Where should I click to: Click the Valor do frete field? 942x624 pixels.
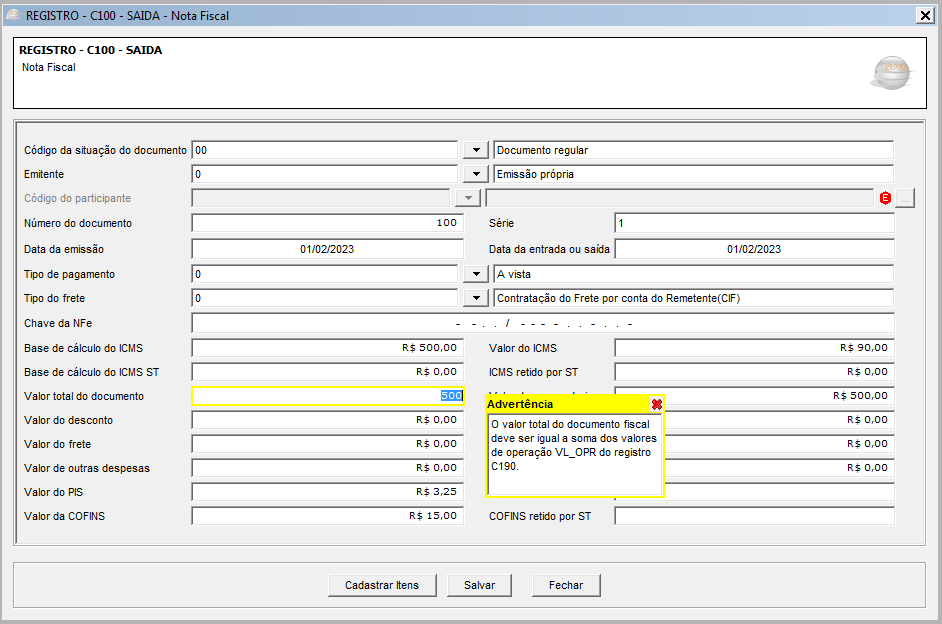tap(327, 444)
